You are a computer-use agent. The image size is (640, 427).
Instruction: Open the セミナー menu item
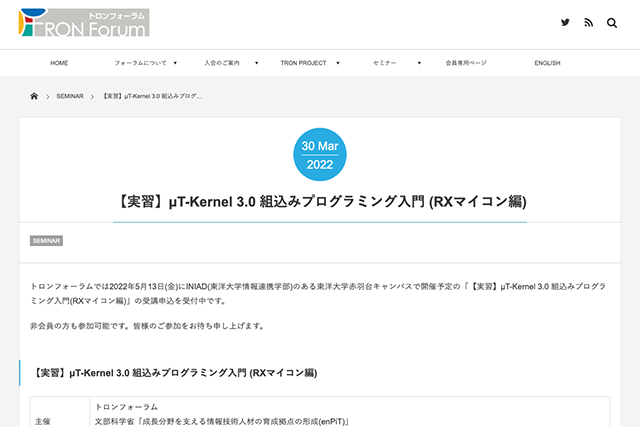pos(384,63)
